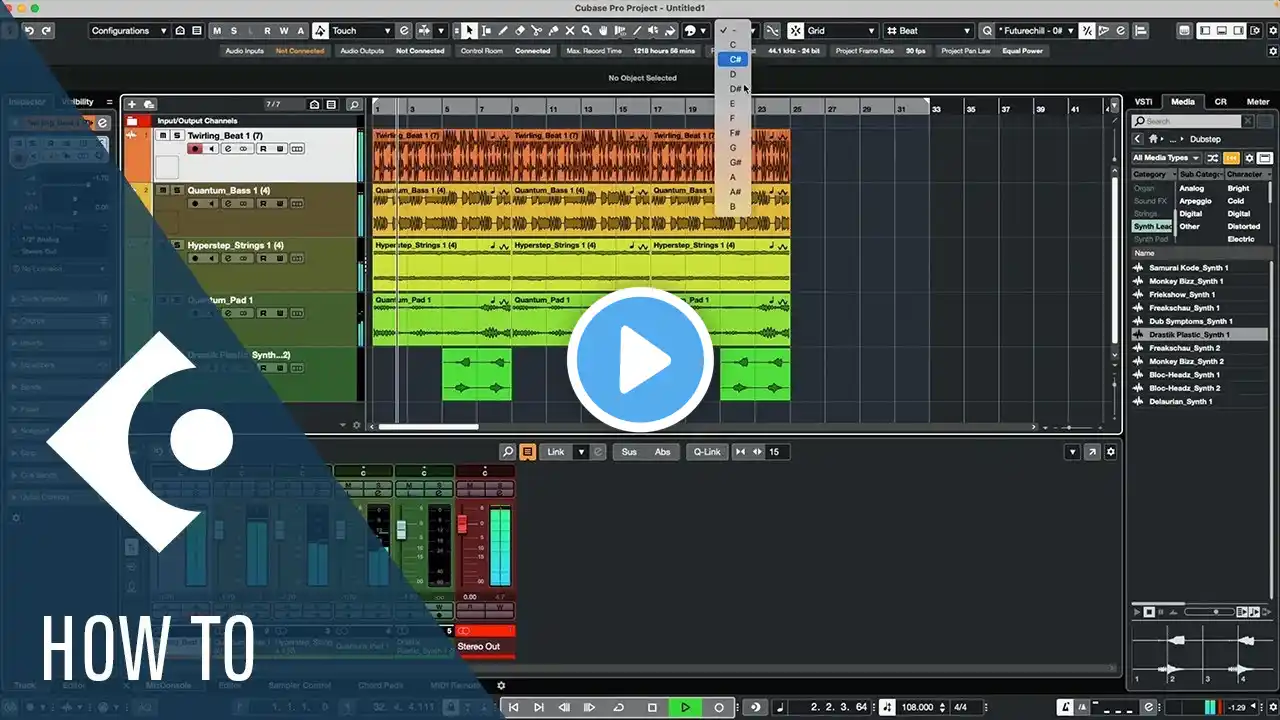
Task: Select the Scissors split tool
Action: point(536,31)
